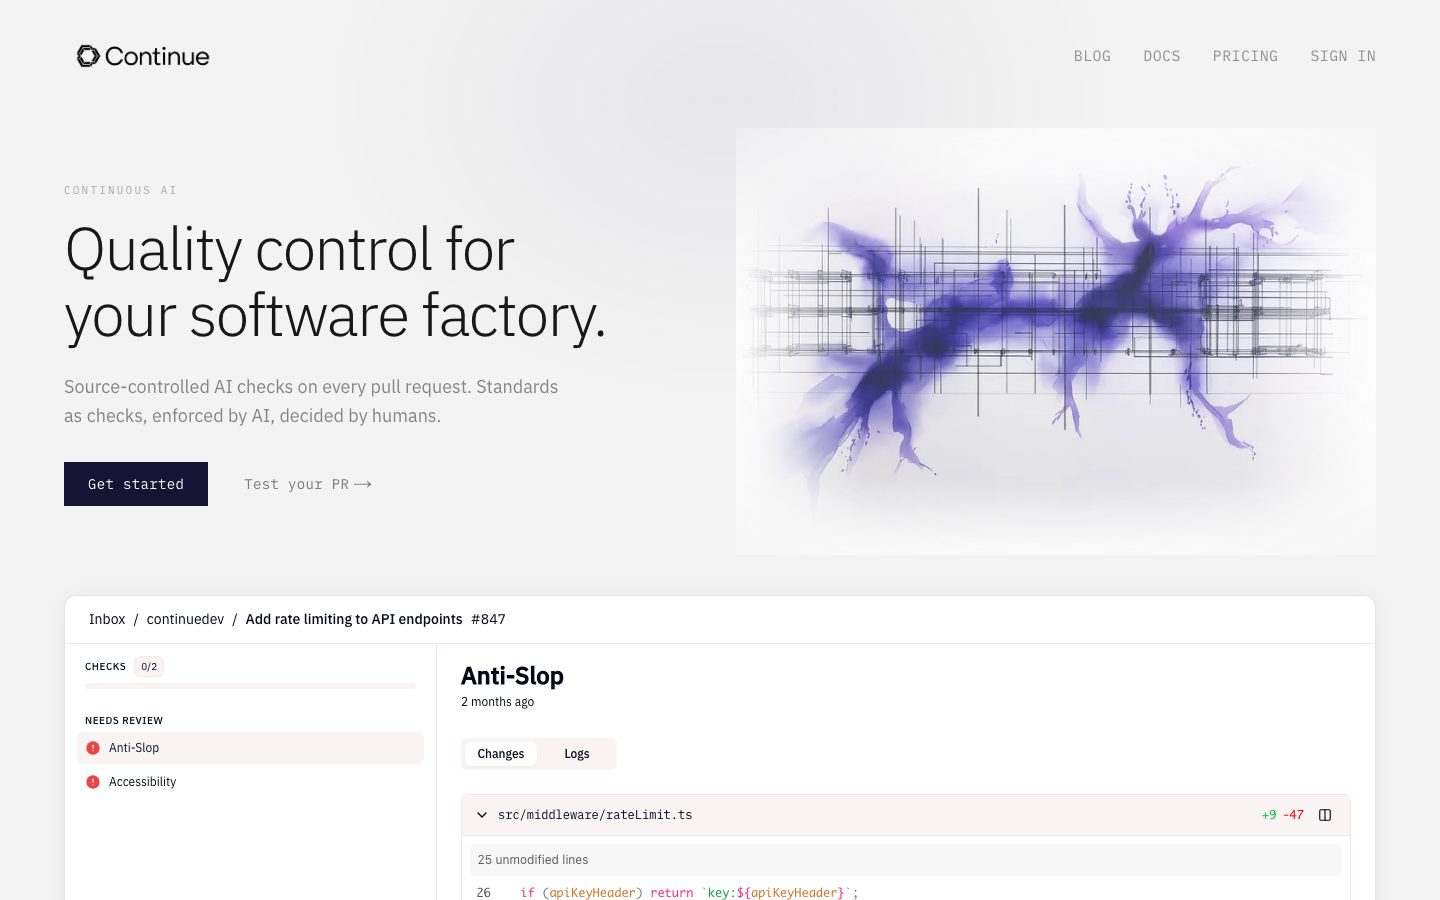Go to Docs in the top navigation

pos(1161,56)
